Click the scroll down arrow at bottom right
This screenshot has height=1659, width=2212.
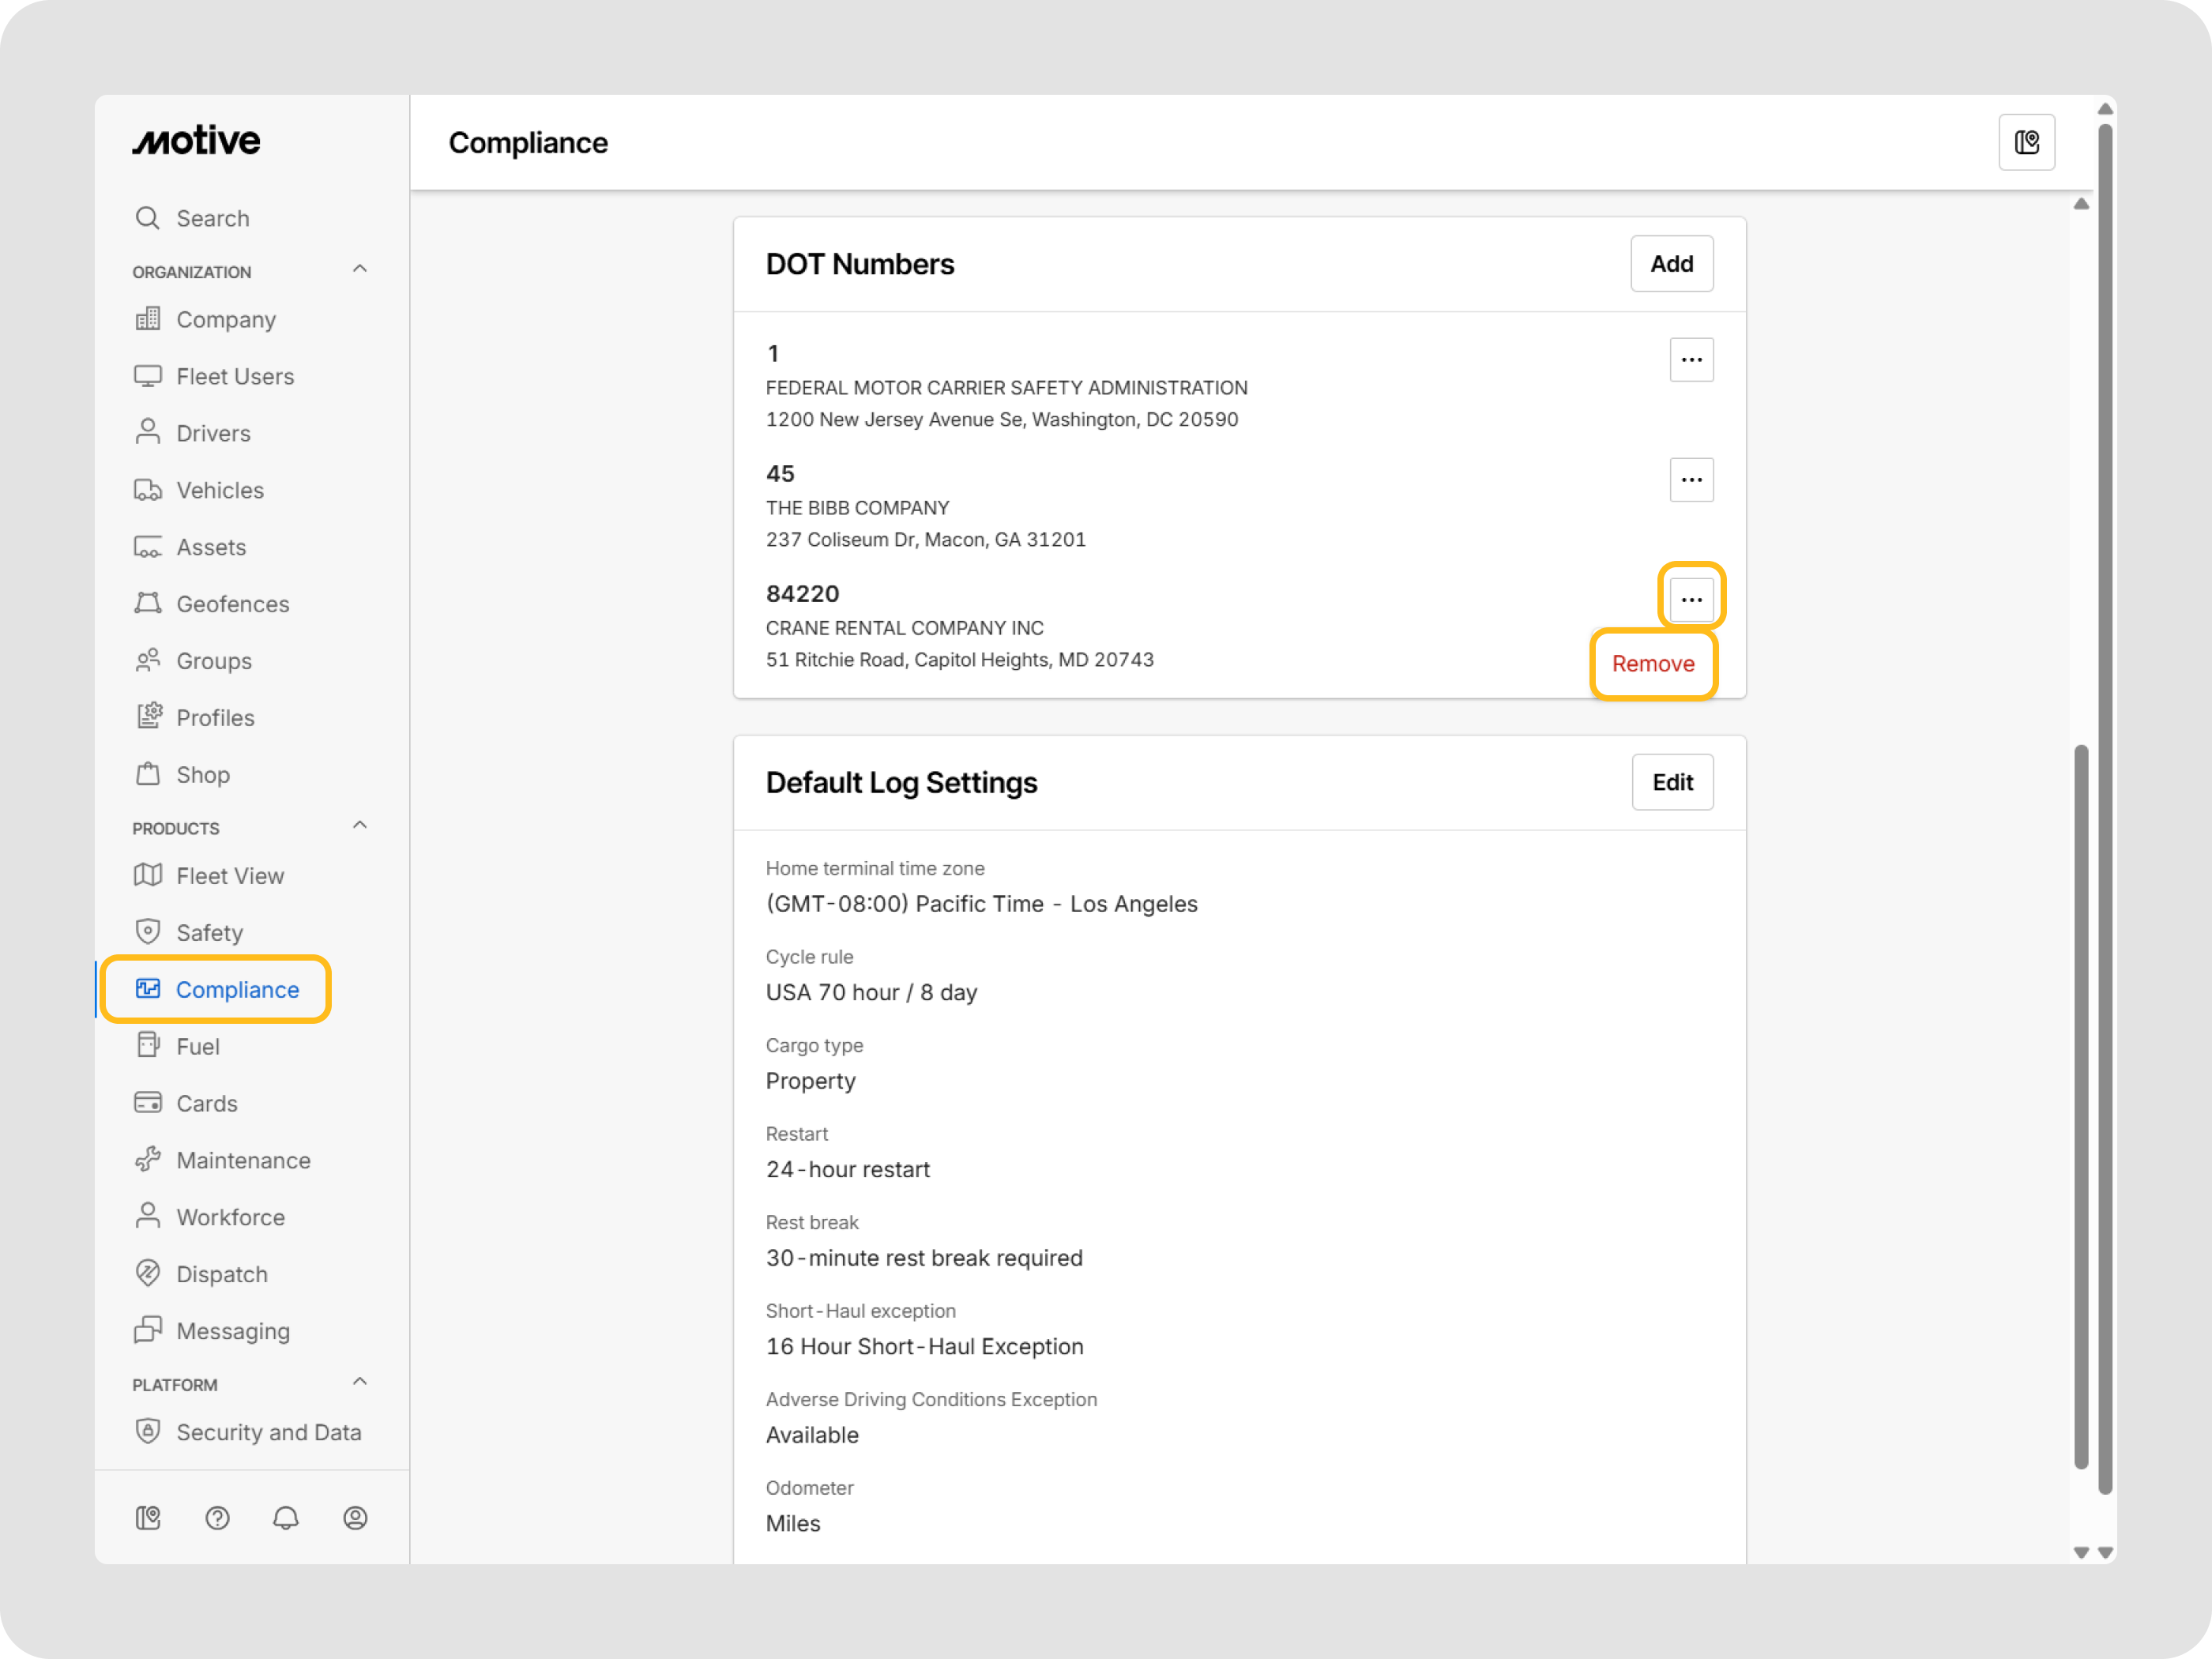point(2105,1553)
